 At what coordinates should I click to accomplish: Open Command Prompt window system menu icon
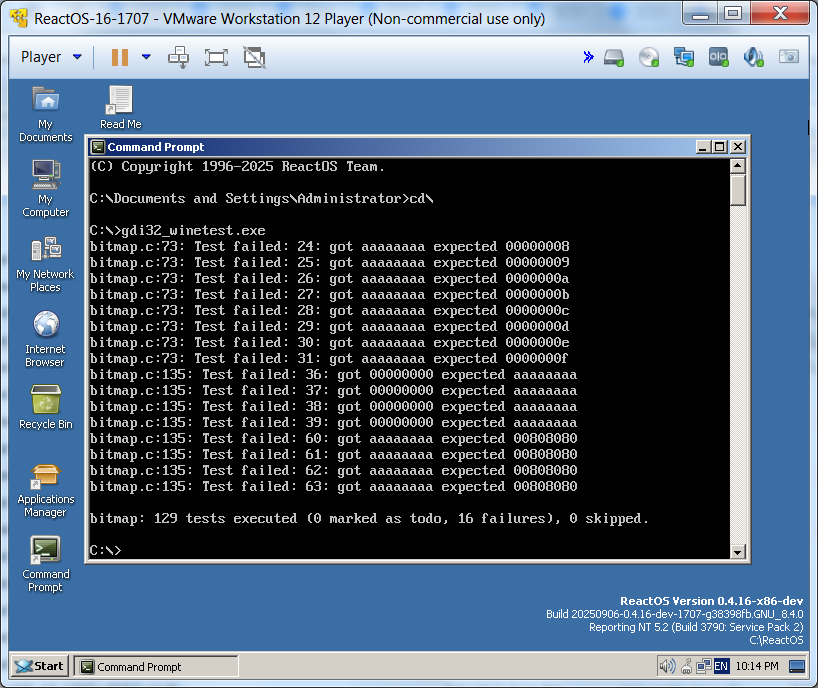[98, 147]
